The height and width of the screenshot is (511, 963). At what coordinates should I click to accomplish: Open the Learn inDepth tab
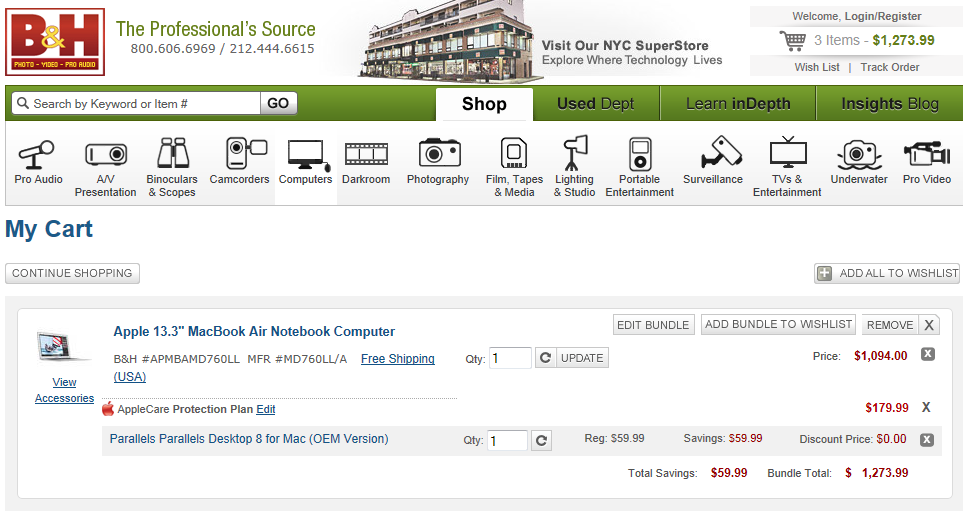[x=738, y=104]
